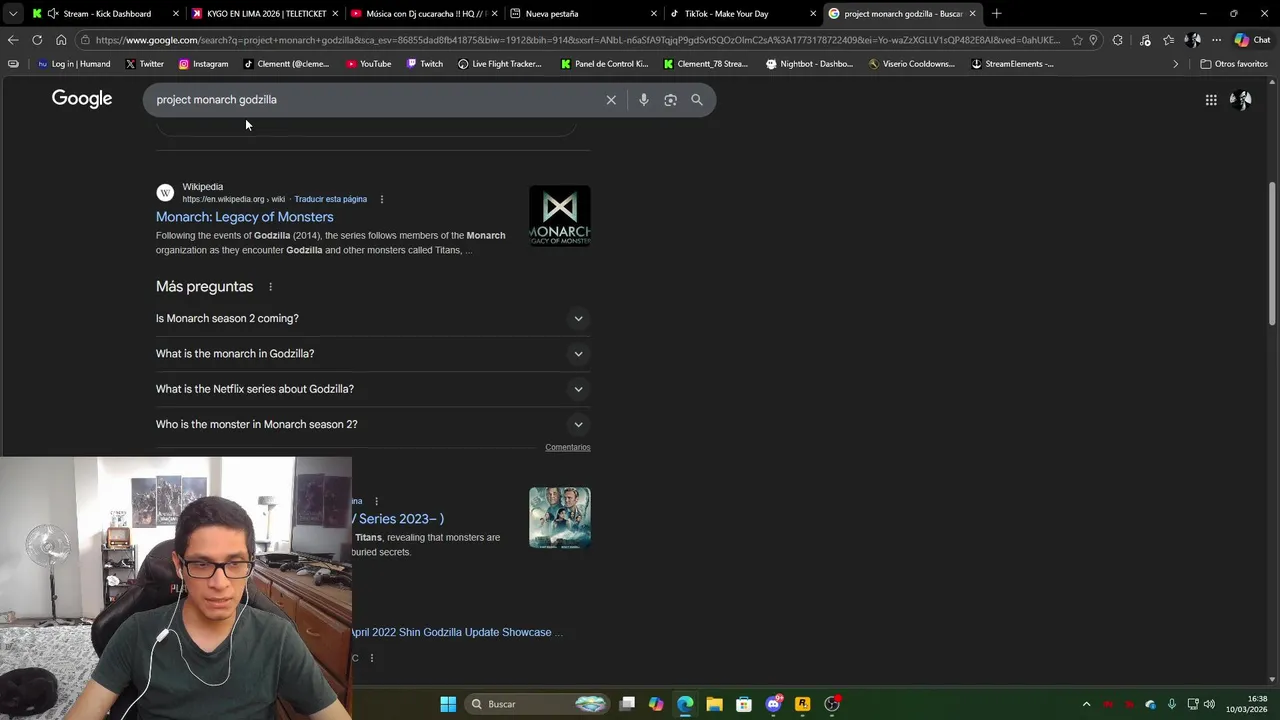
Task: Open the browser extensions puzzle icon
Action: click(1118, 40)
